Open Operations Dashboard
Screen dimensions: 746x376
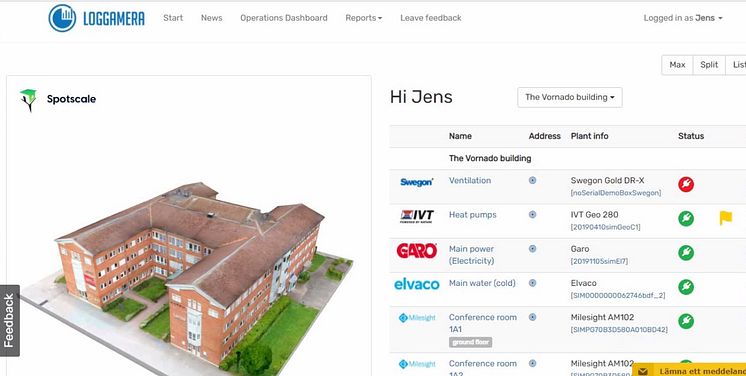(x=284, y=18)
